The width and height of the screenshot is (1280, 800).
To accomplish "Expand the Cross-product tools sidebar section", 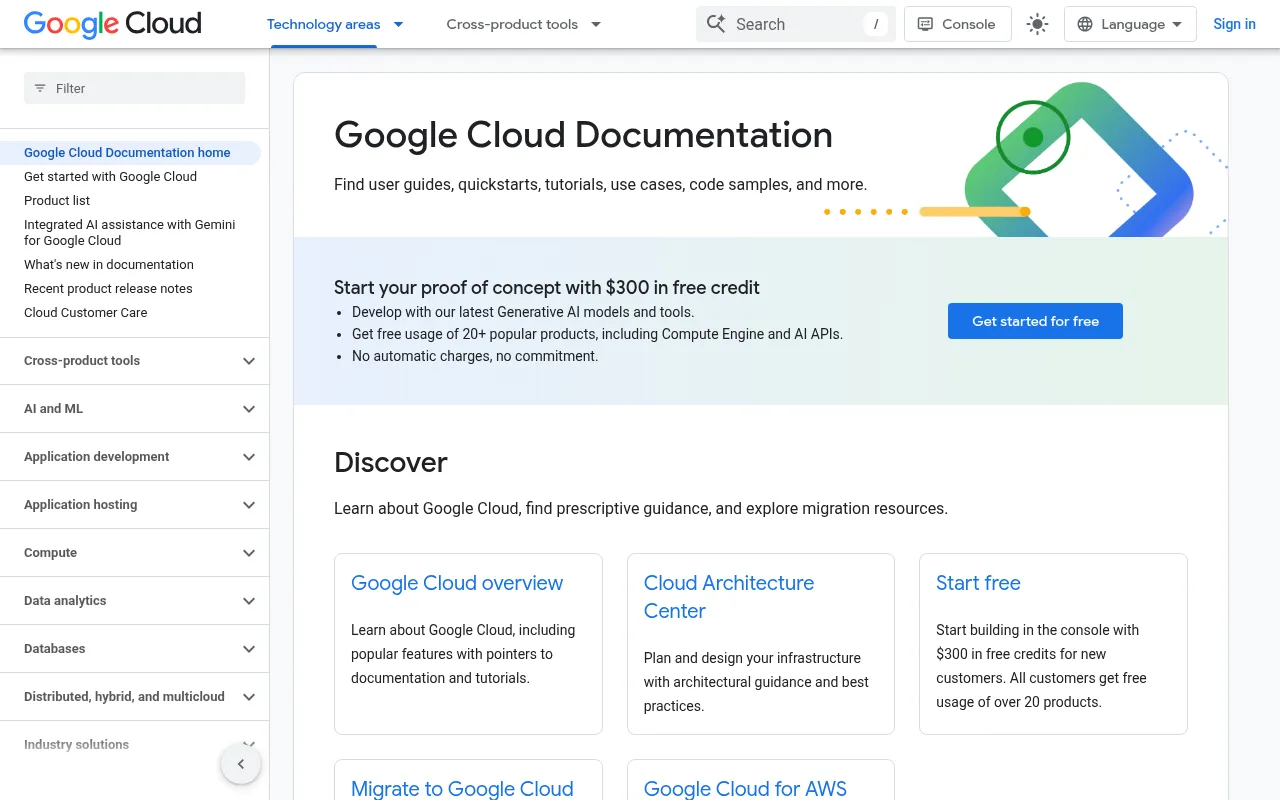I will tap(134, 361).
